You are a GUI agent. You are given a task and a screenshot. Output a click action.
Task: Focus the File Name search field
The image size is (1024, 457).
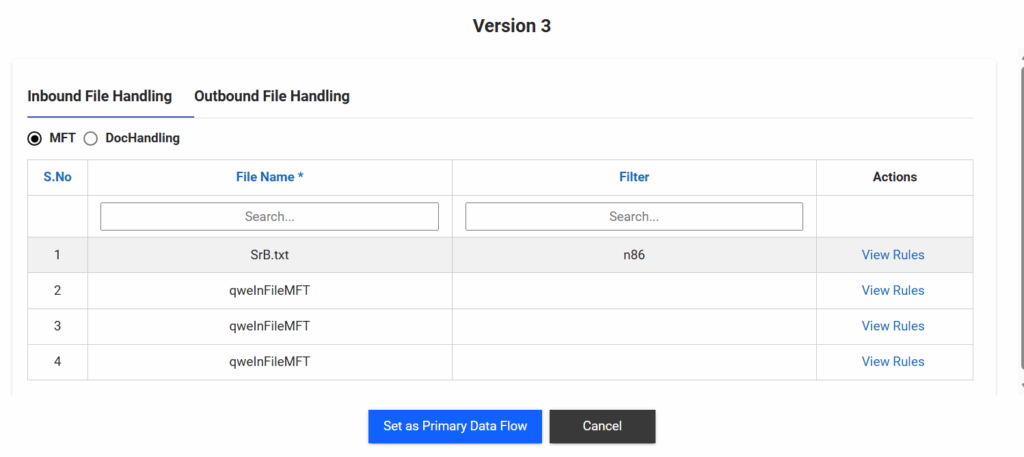coord(269,216)
